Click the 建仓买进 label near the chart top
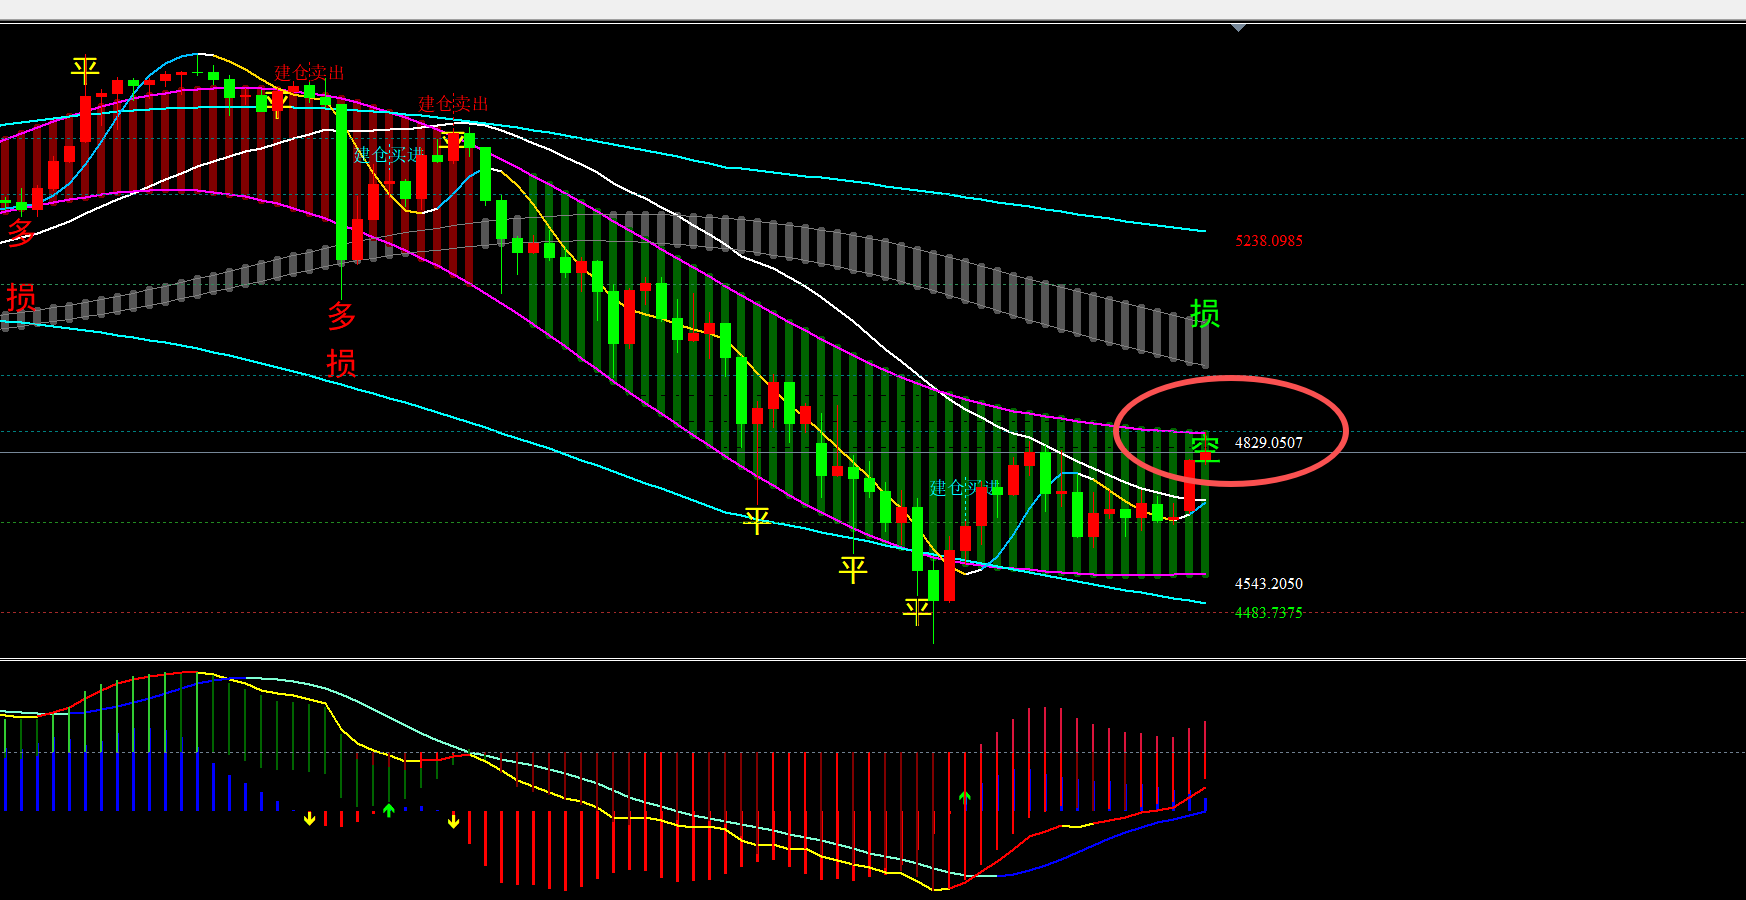Viewport: 1746px width, 900px height. [389, 155]
